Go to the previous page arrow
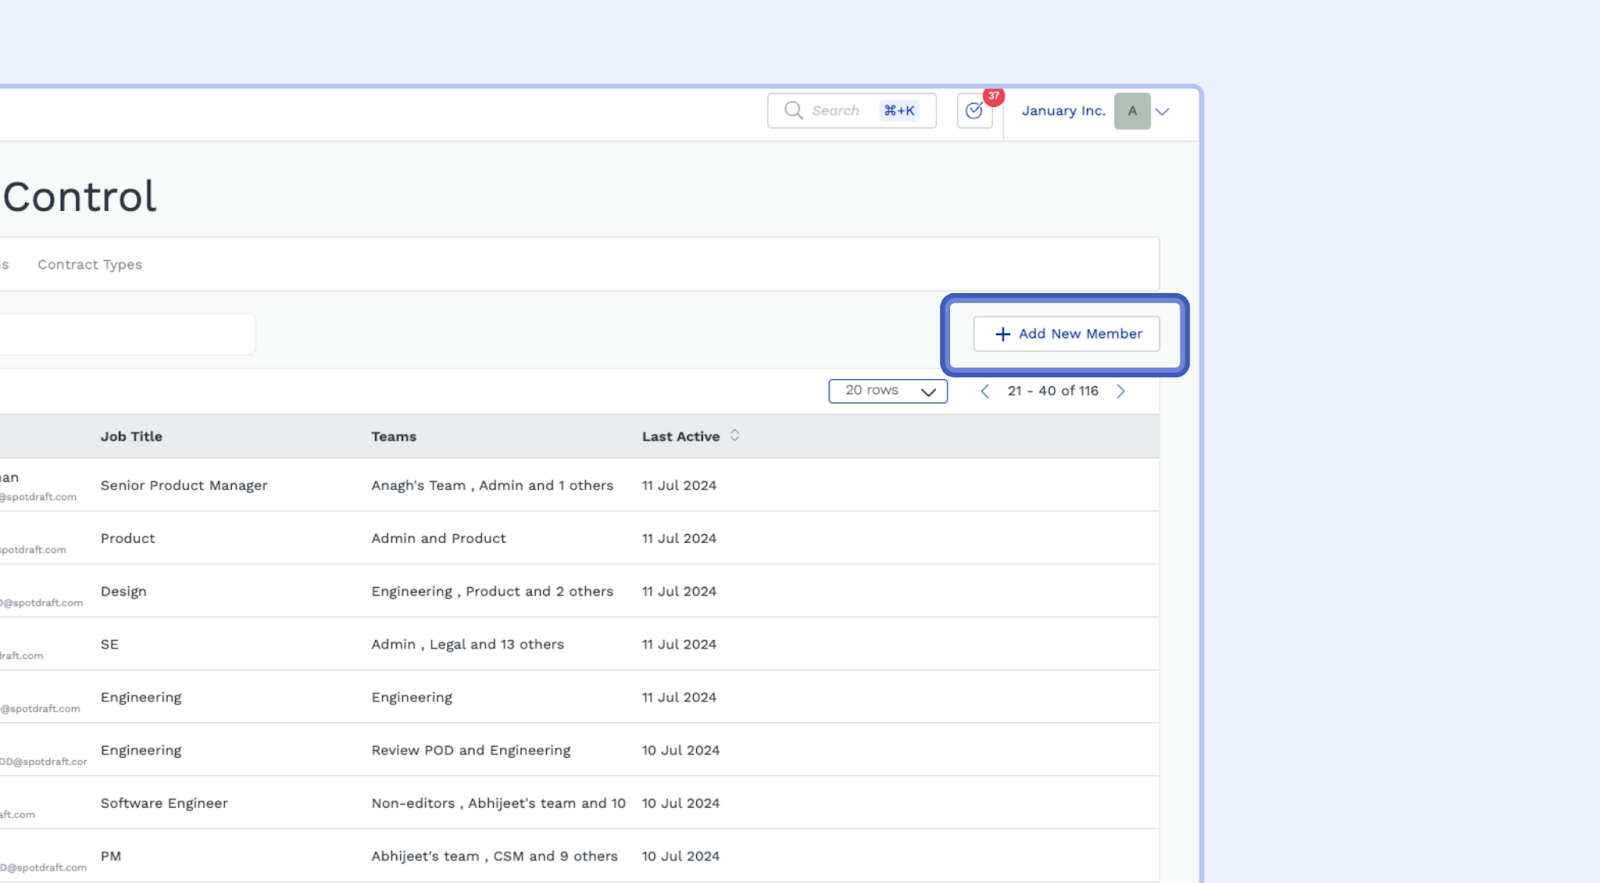The width and height of the screenshot is (1600, 883). pyautogui.click(x=985, y=391)
